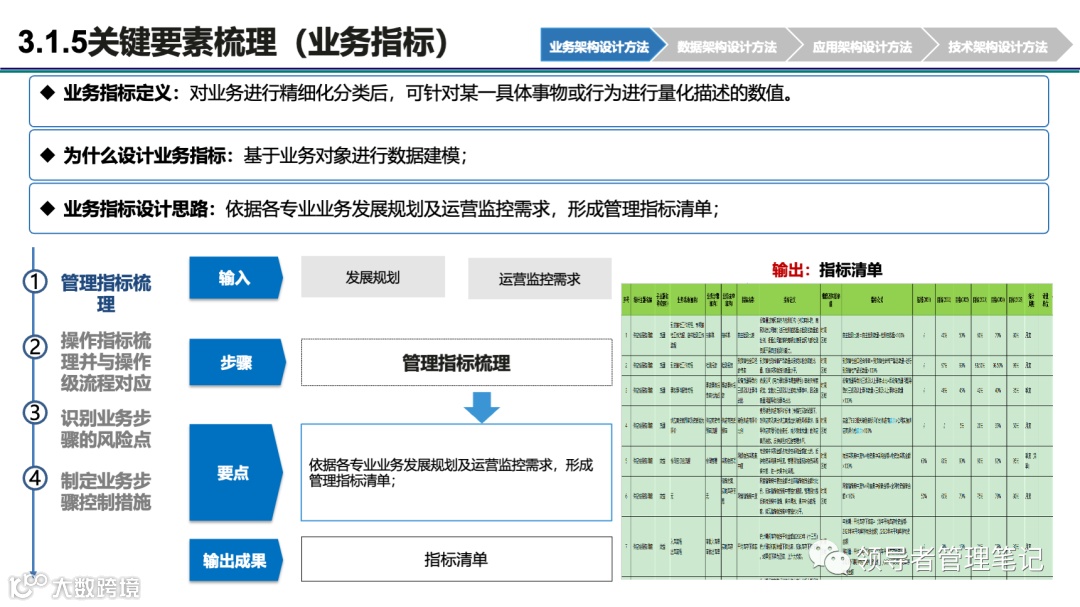Screen dimensions: 1080x607
Task: Open the green indicator list table thumbnail
Action: (837, 431)
